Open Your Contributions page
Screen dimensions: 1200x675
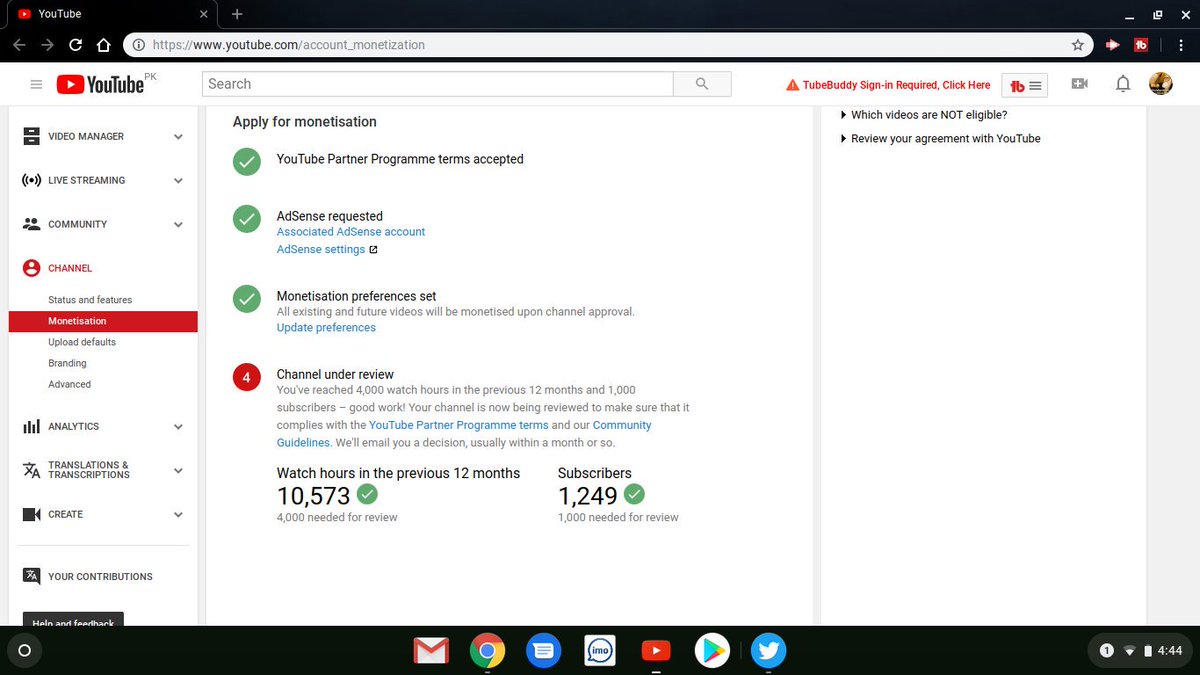[x=100, y=577]
